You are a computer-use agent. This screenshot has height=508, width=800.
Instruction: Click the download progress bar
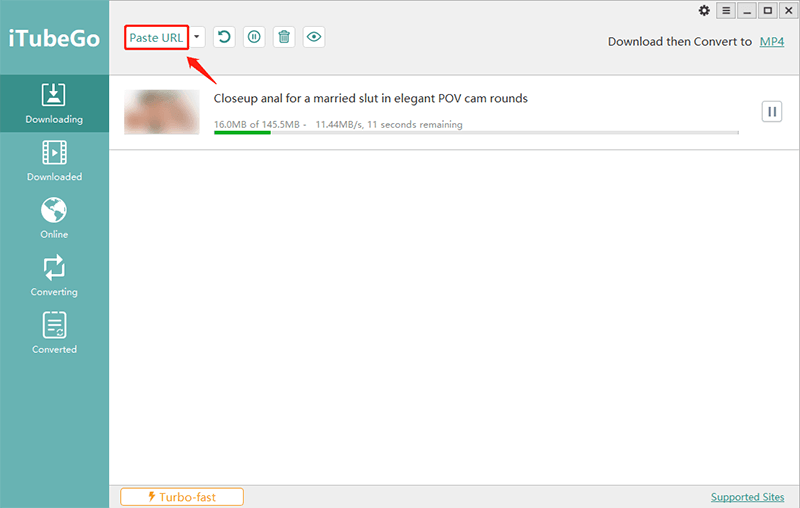coord(476,133)
